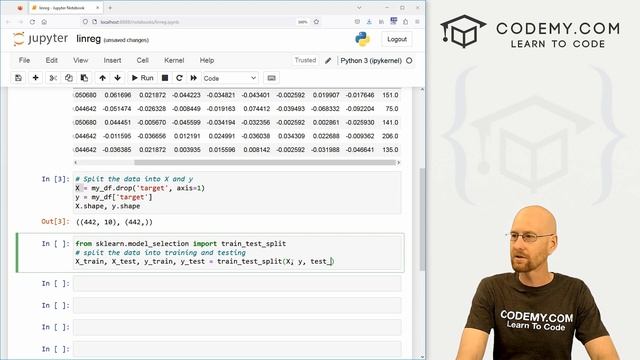Paste cells below icon

click(84, 78)
